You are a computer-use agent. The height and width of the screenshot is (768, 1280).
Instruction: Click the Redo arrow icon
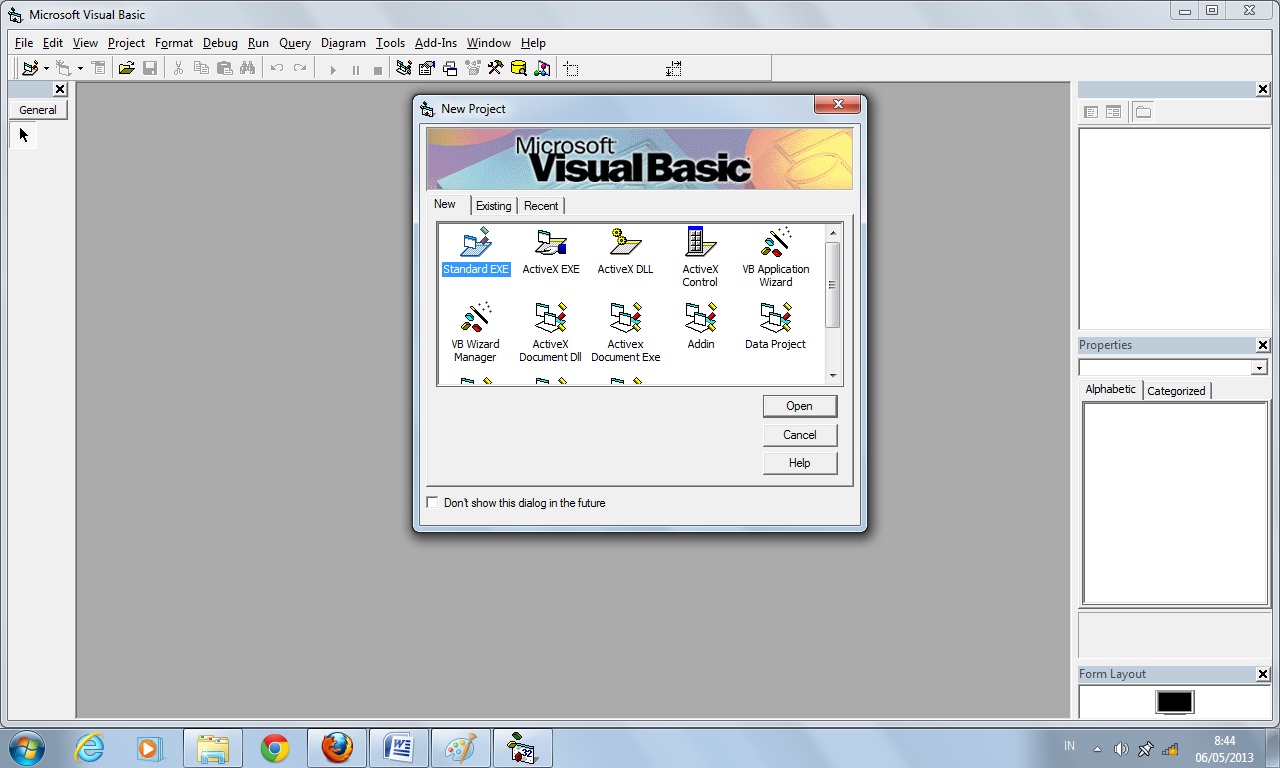[299, 68]
